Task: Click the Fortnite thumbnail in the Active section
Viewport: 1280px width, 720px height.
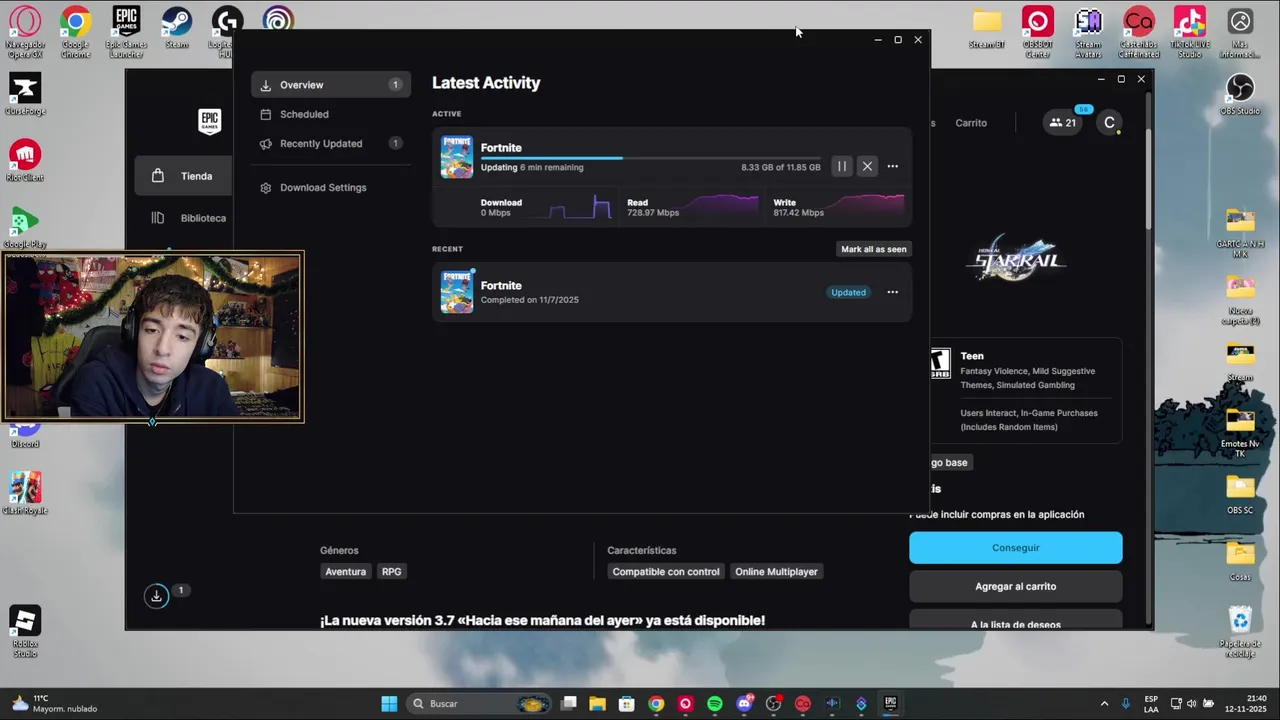Action: coord(456,157)
